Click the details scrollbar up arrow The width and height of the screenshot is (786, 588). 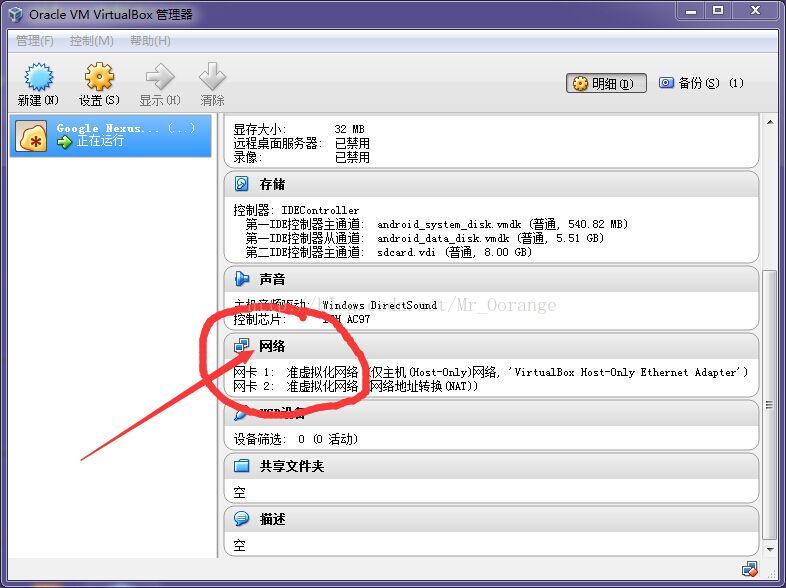pyautogui.click(x=770, y=122)
